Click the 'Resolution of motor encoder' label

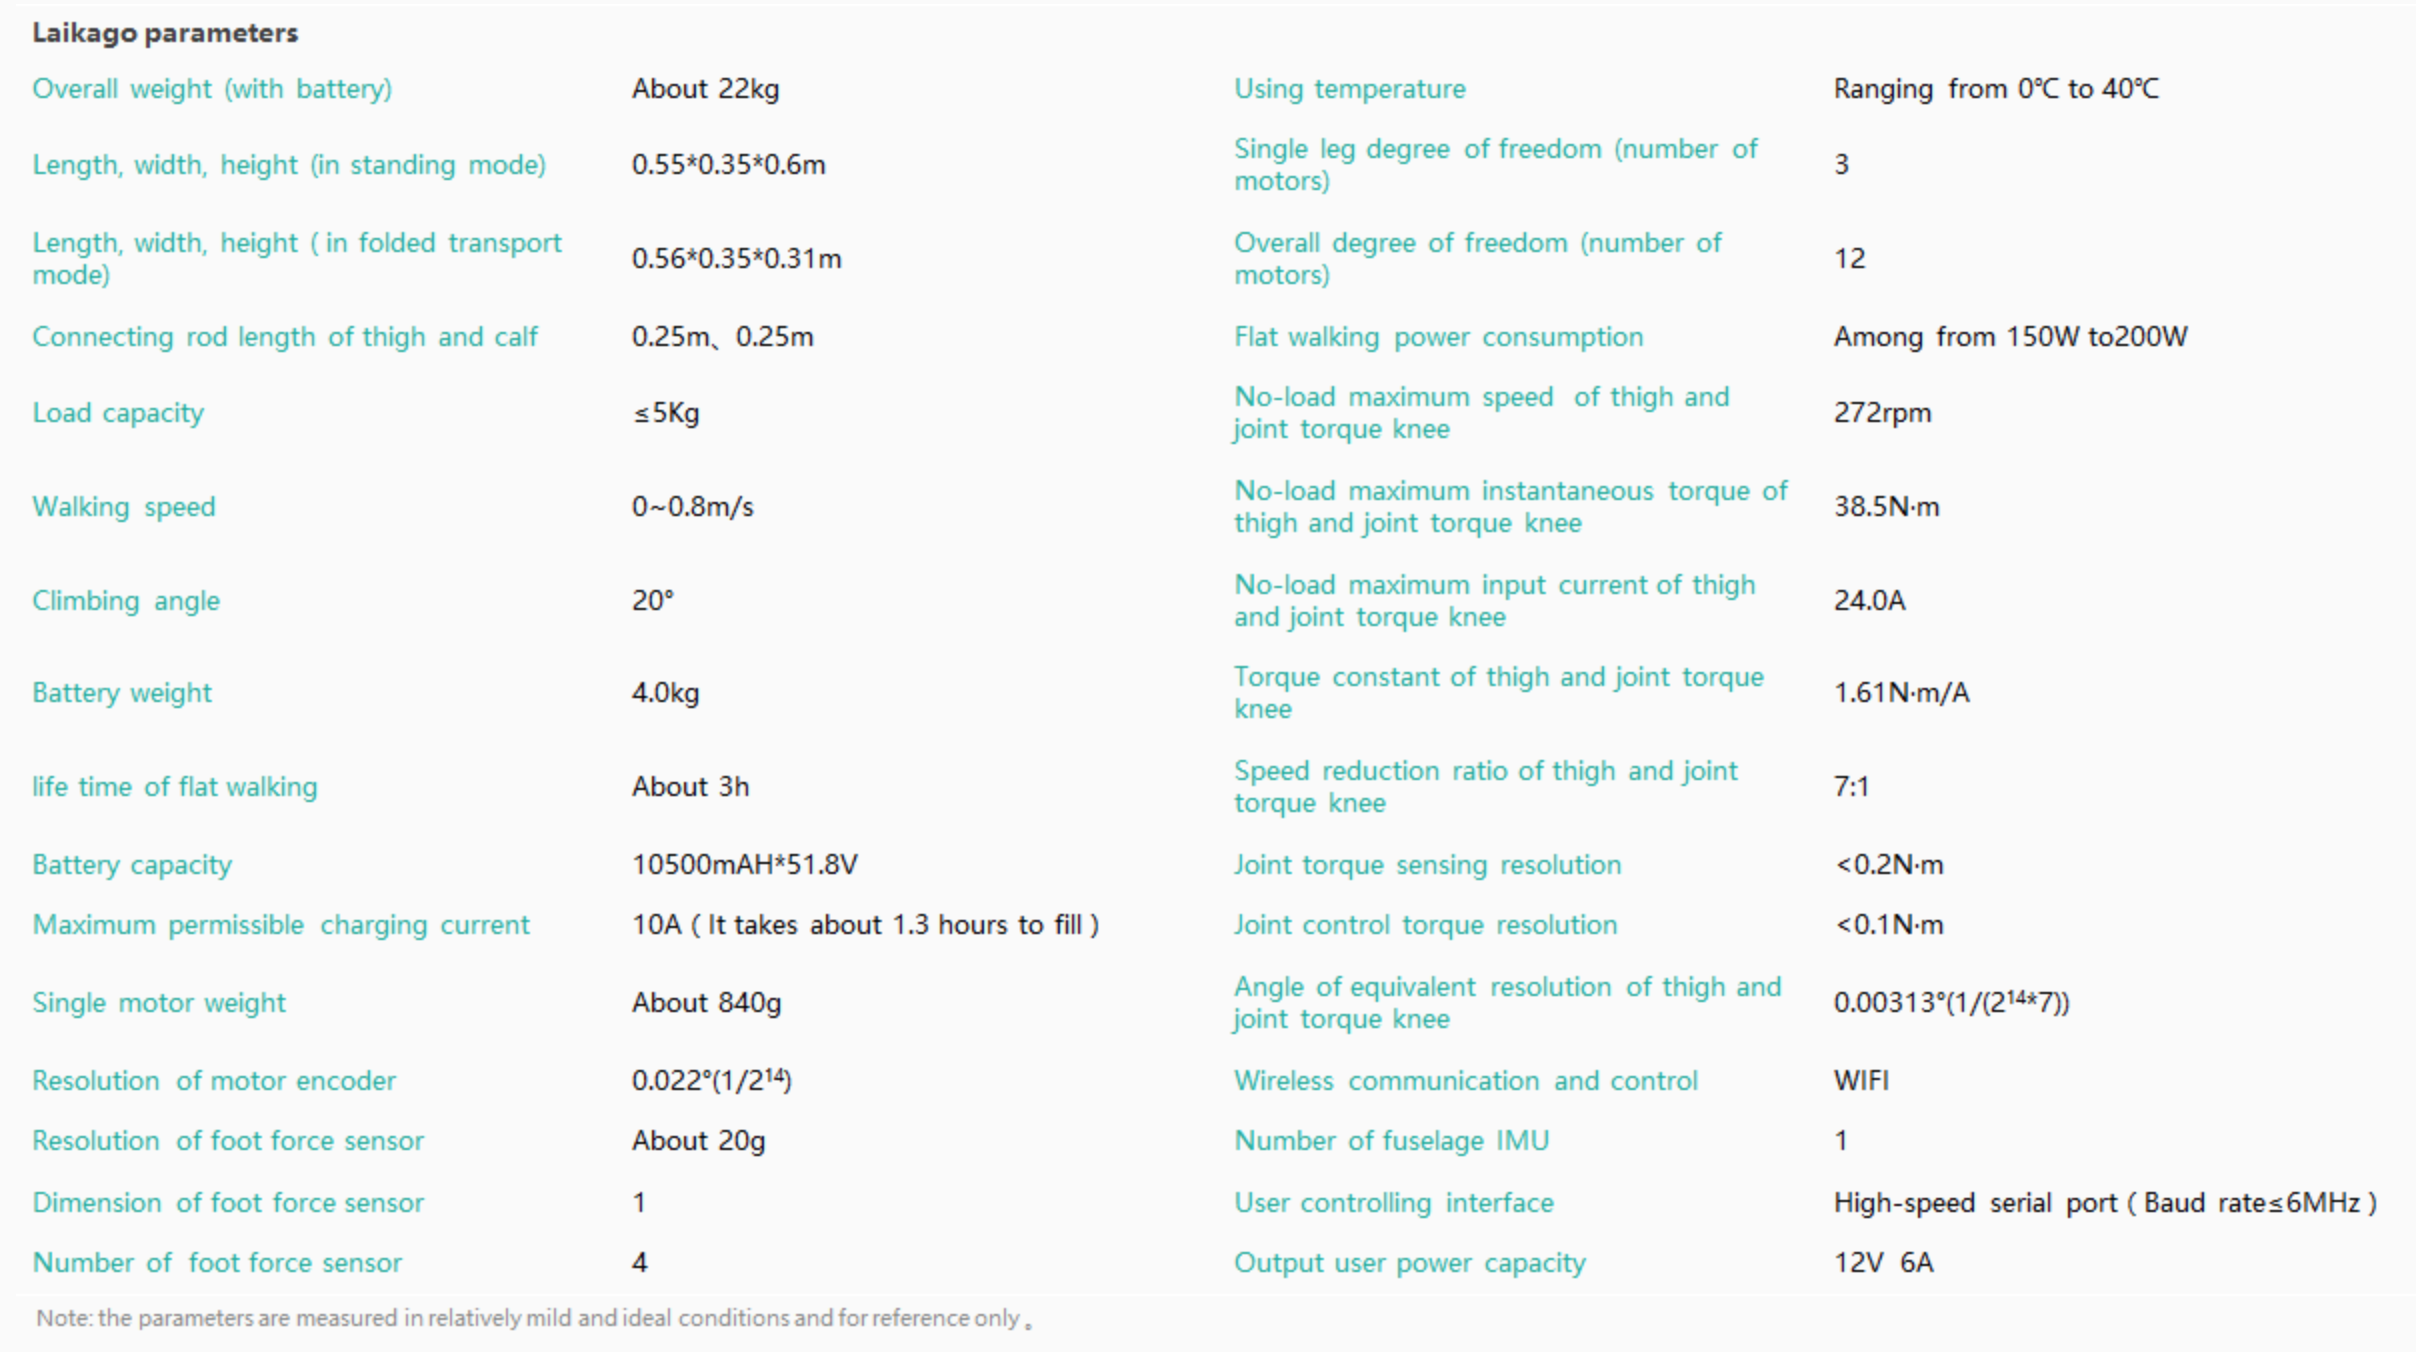tap(214, 1081)
